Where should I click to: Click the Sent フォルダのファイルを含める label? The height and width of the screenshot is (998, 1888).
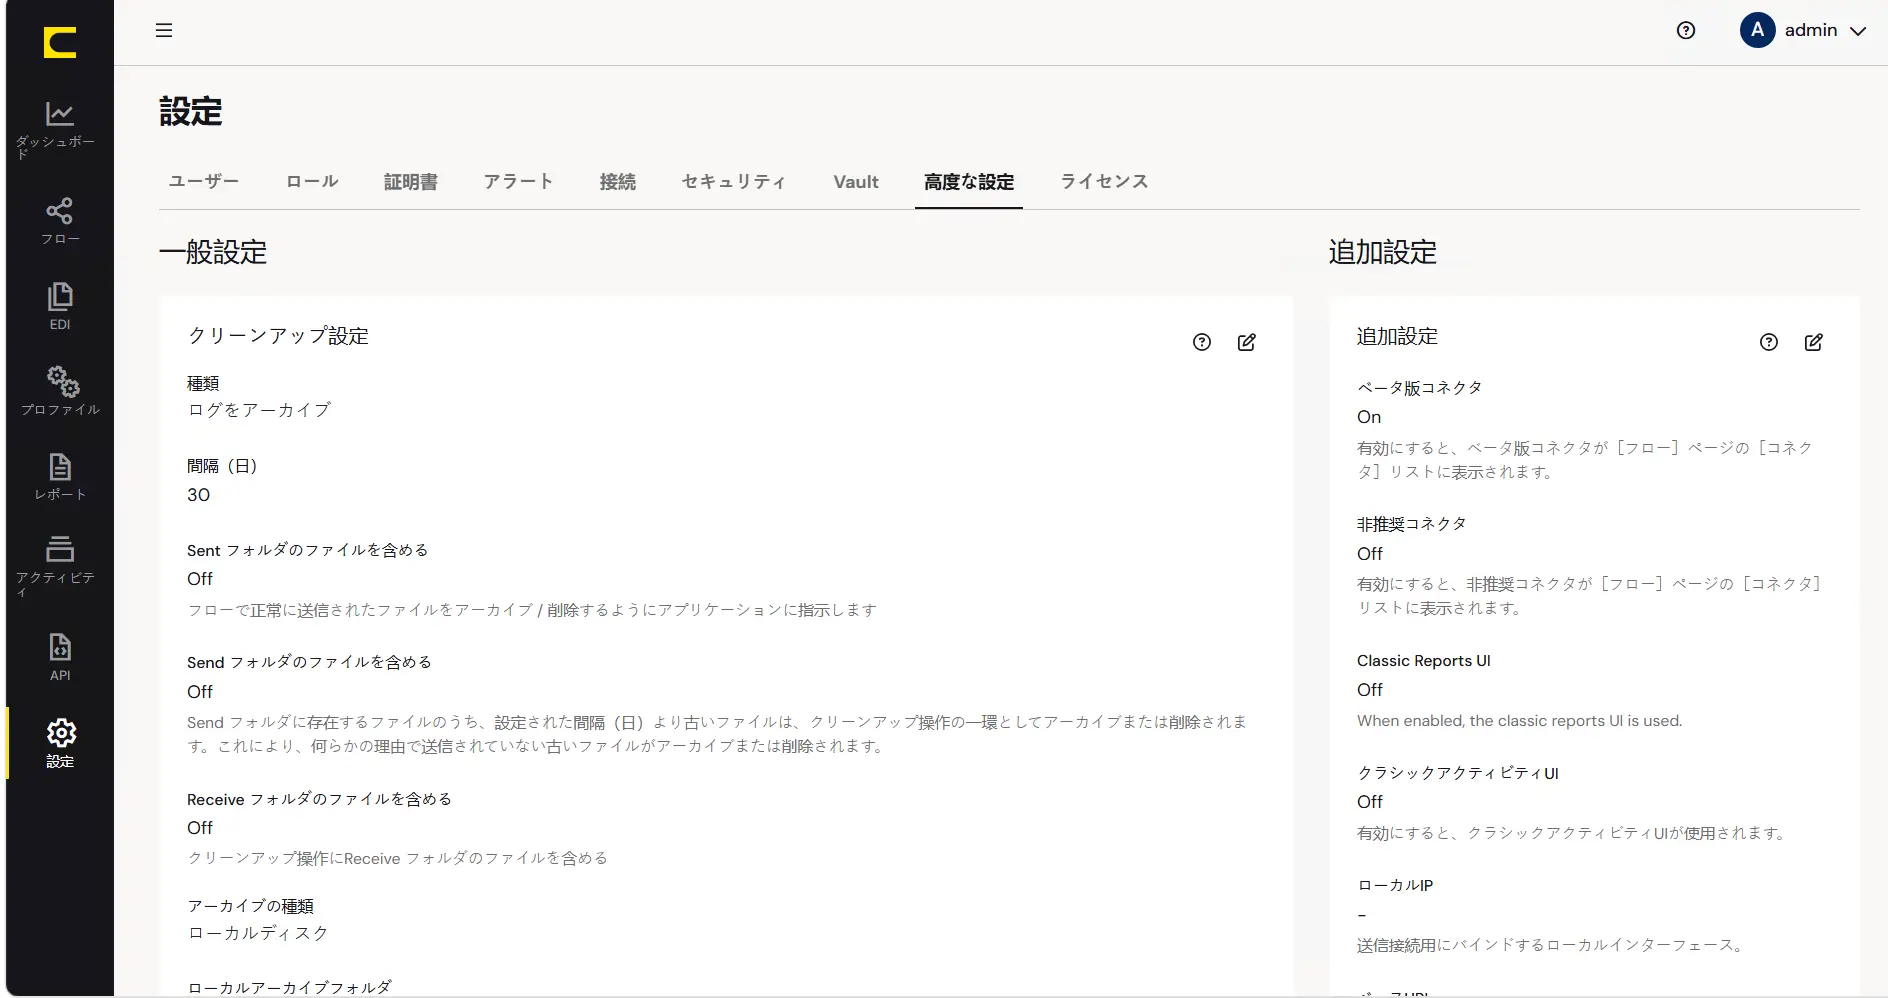coord(308,550)
